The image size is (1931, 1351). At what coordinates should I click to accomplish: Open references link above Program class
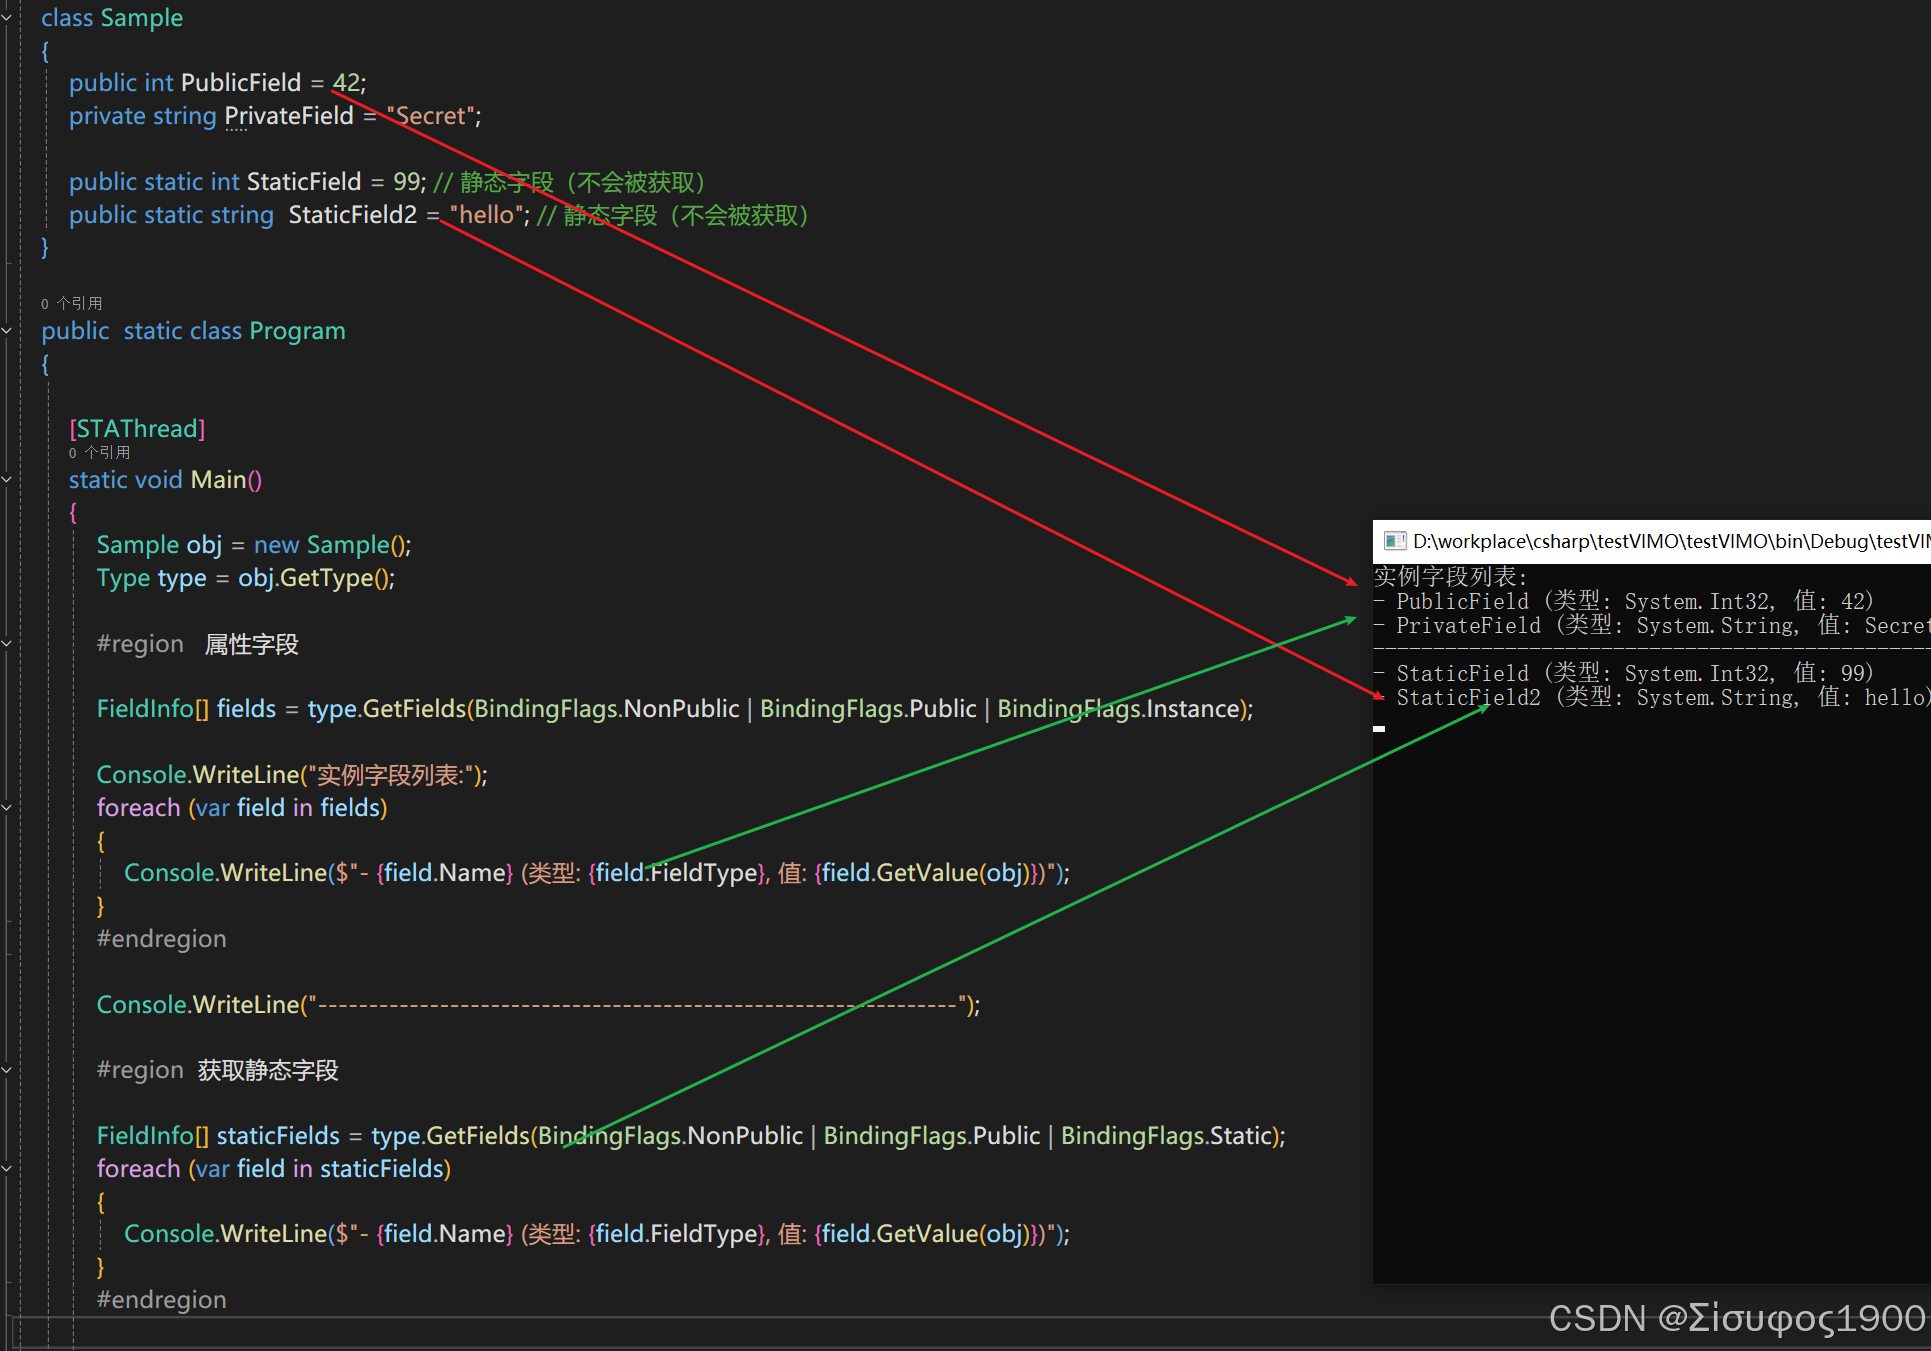tap(72, 303)
